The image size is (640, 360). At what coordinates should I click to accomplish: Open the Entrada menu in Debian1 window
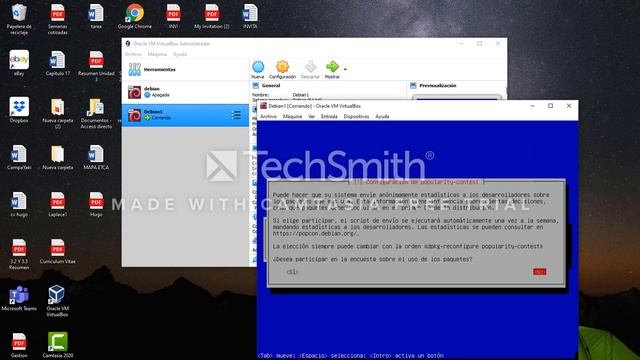click(x=329, y=116)
